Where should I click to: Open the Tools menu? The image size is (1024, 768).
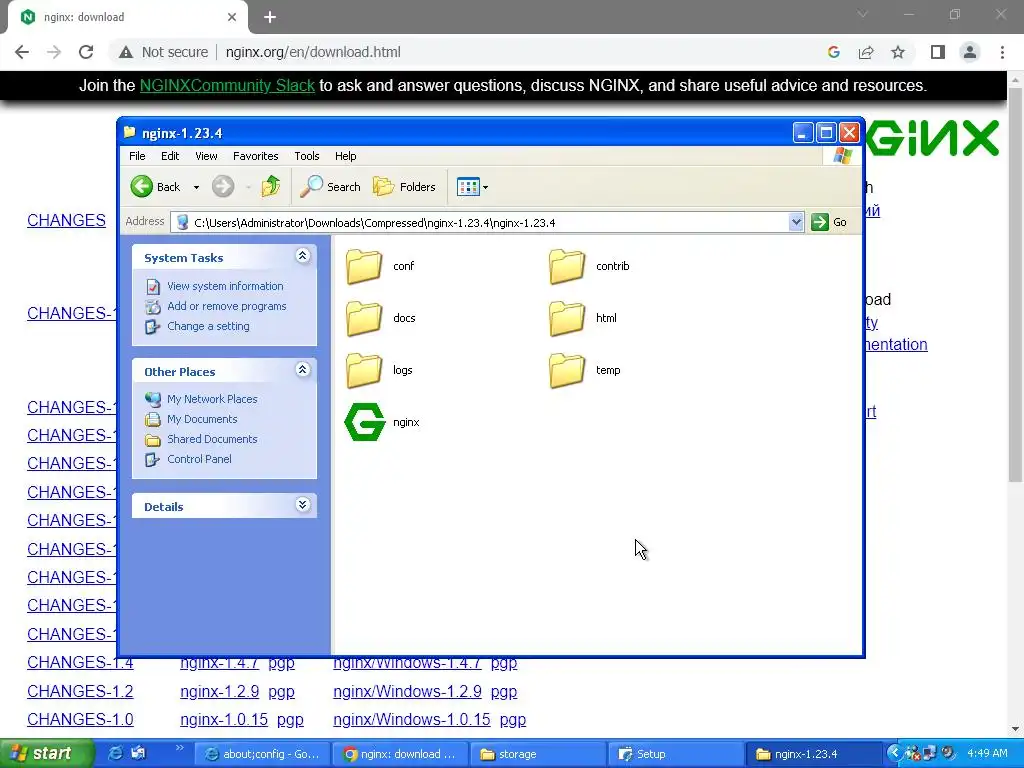click(306, 156)
